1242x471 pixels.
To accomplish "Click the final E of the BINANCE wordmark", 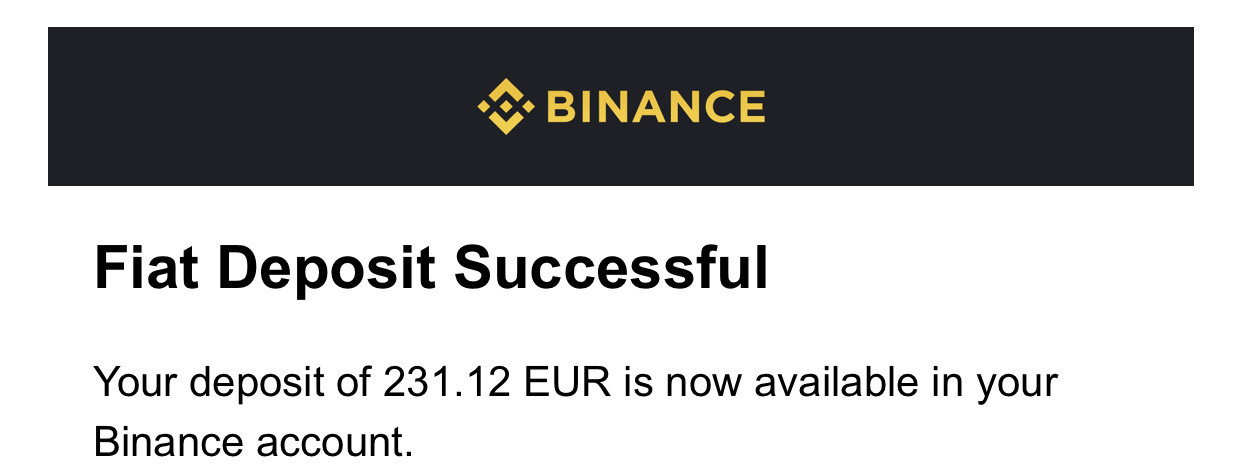I will [x=752, y=106].
